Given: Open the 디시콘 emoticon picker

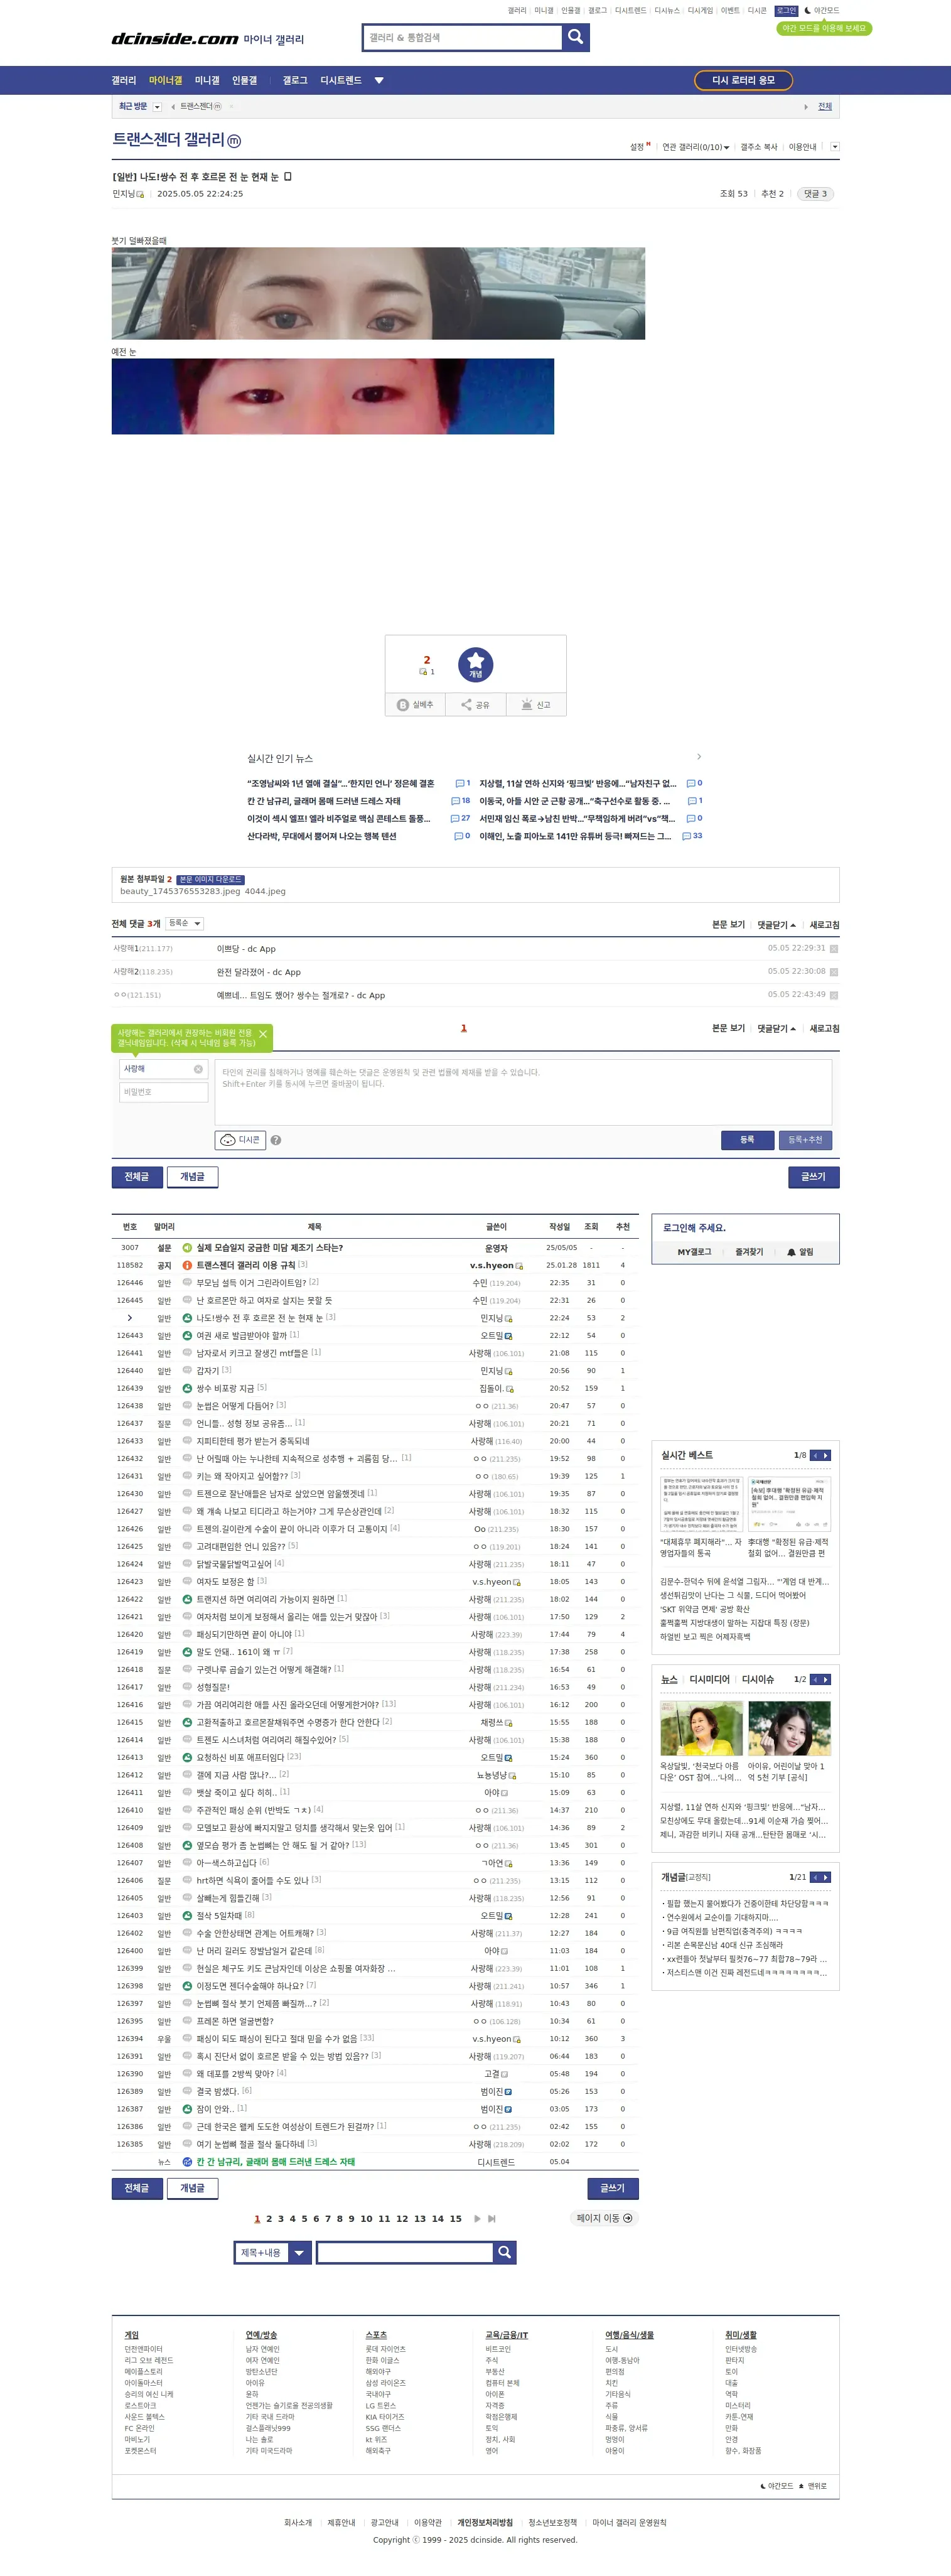Looking at the screenshot, I should [240, 1139].
